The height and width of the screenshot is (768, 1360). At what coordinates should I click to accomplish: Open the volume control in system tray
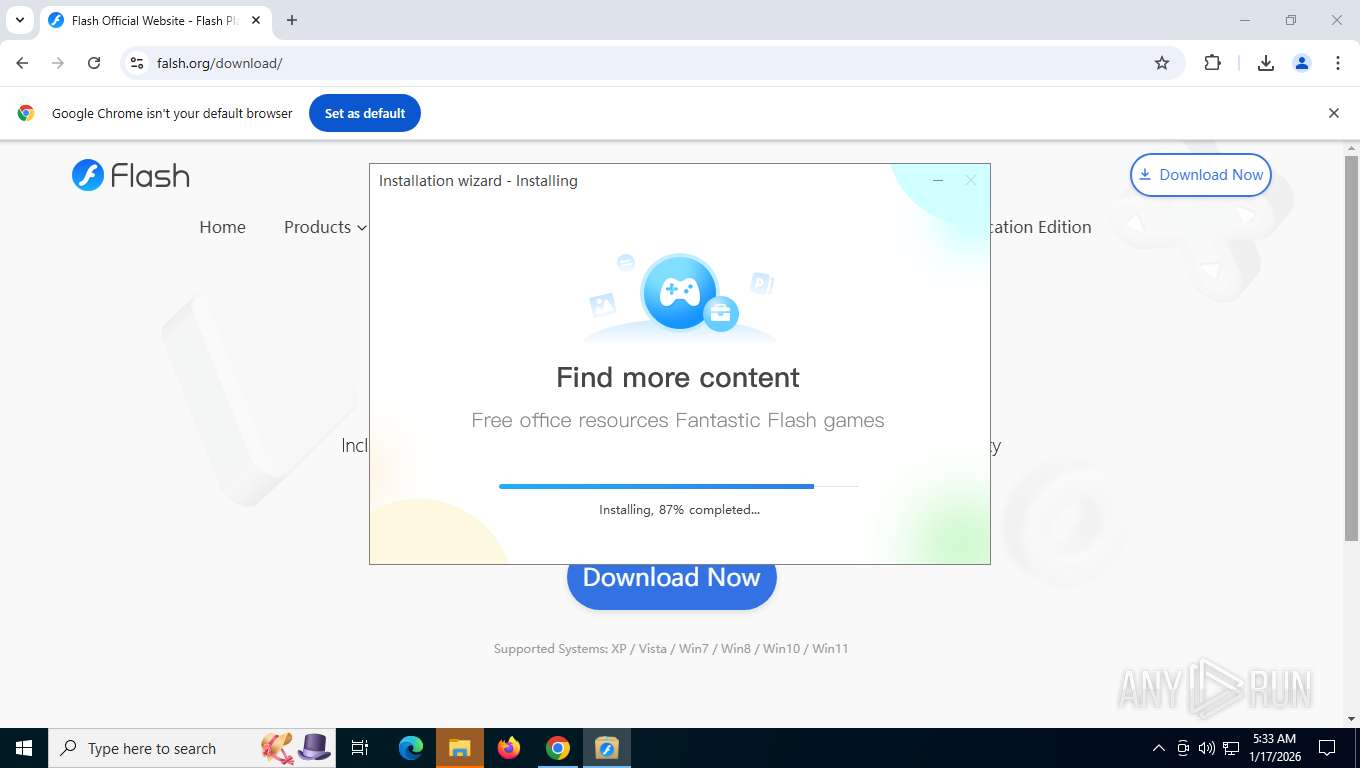click(1207, 748)
